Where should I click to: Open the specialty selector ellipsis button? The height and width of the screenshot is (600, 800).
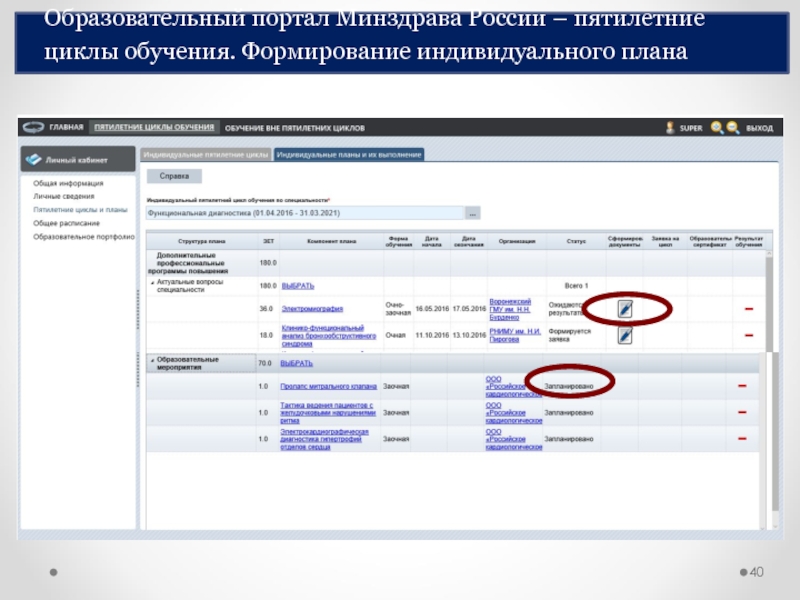(x=473, y=213)
